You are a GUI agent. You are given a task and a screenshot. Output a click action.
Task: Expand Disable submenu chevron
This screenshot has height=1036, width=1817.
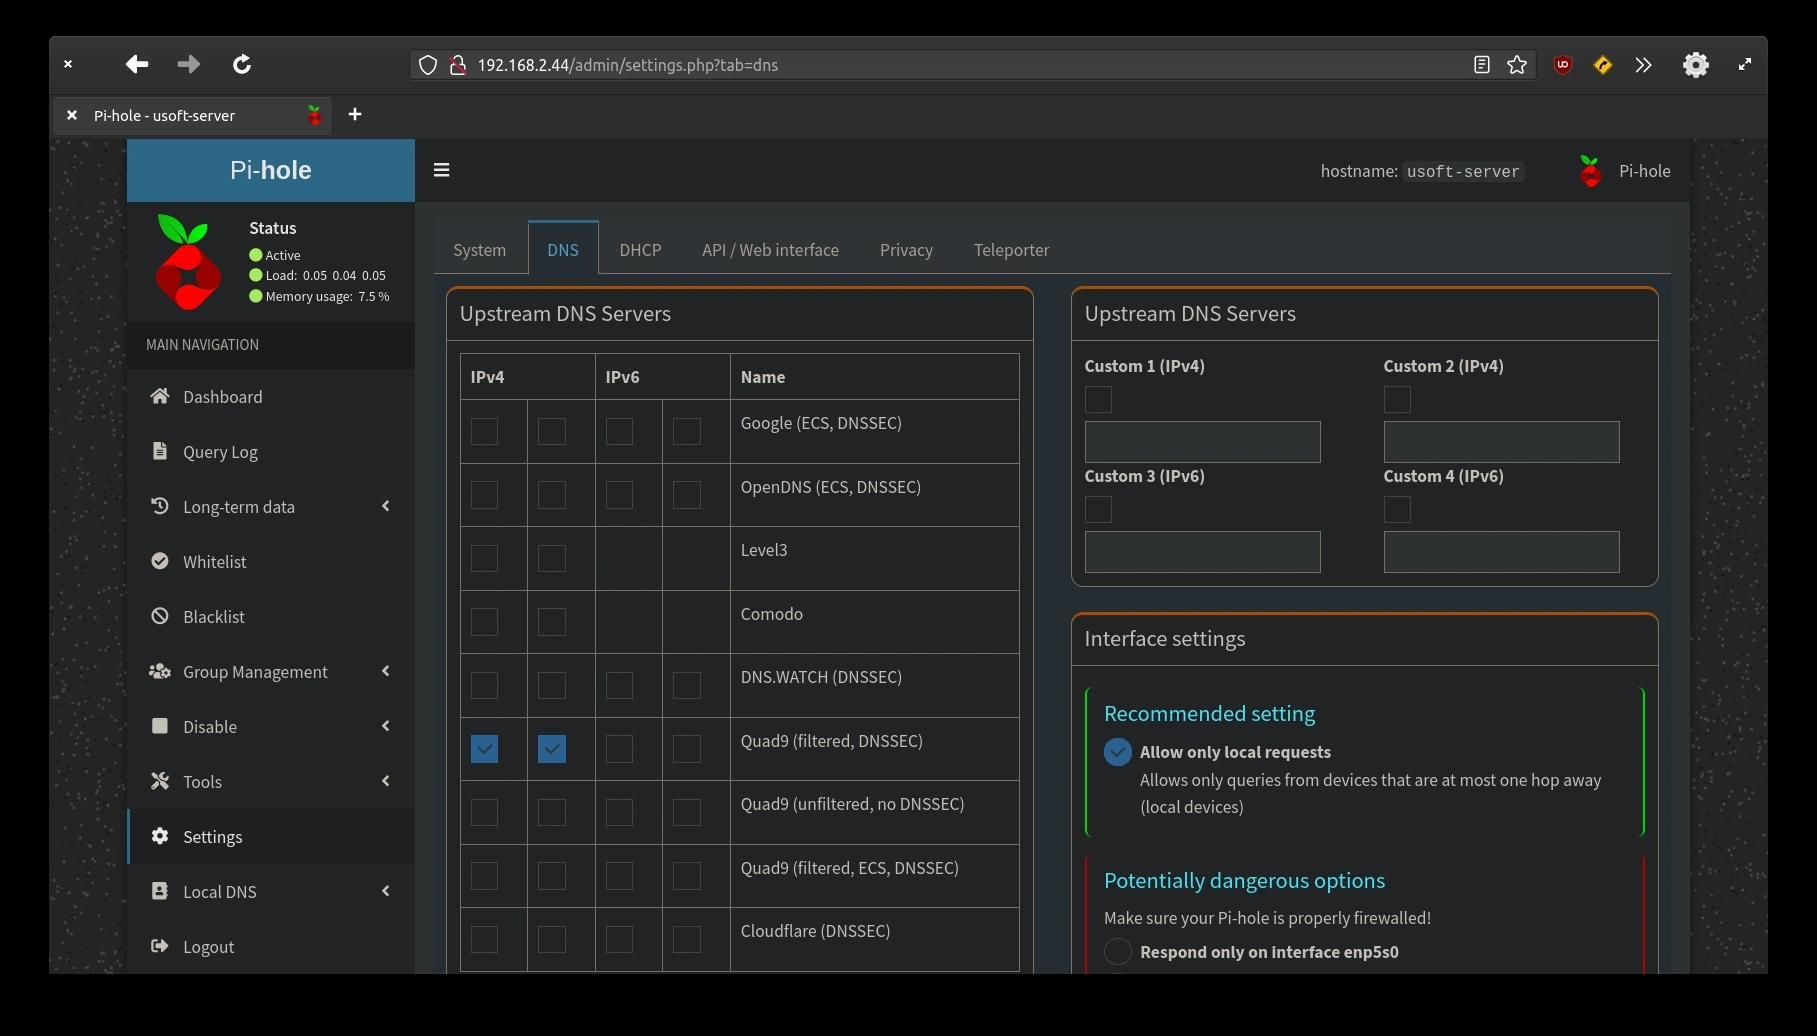point(386,726)
